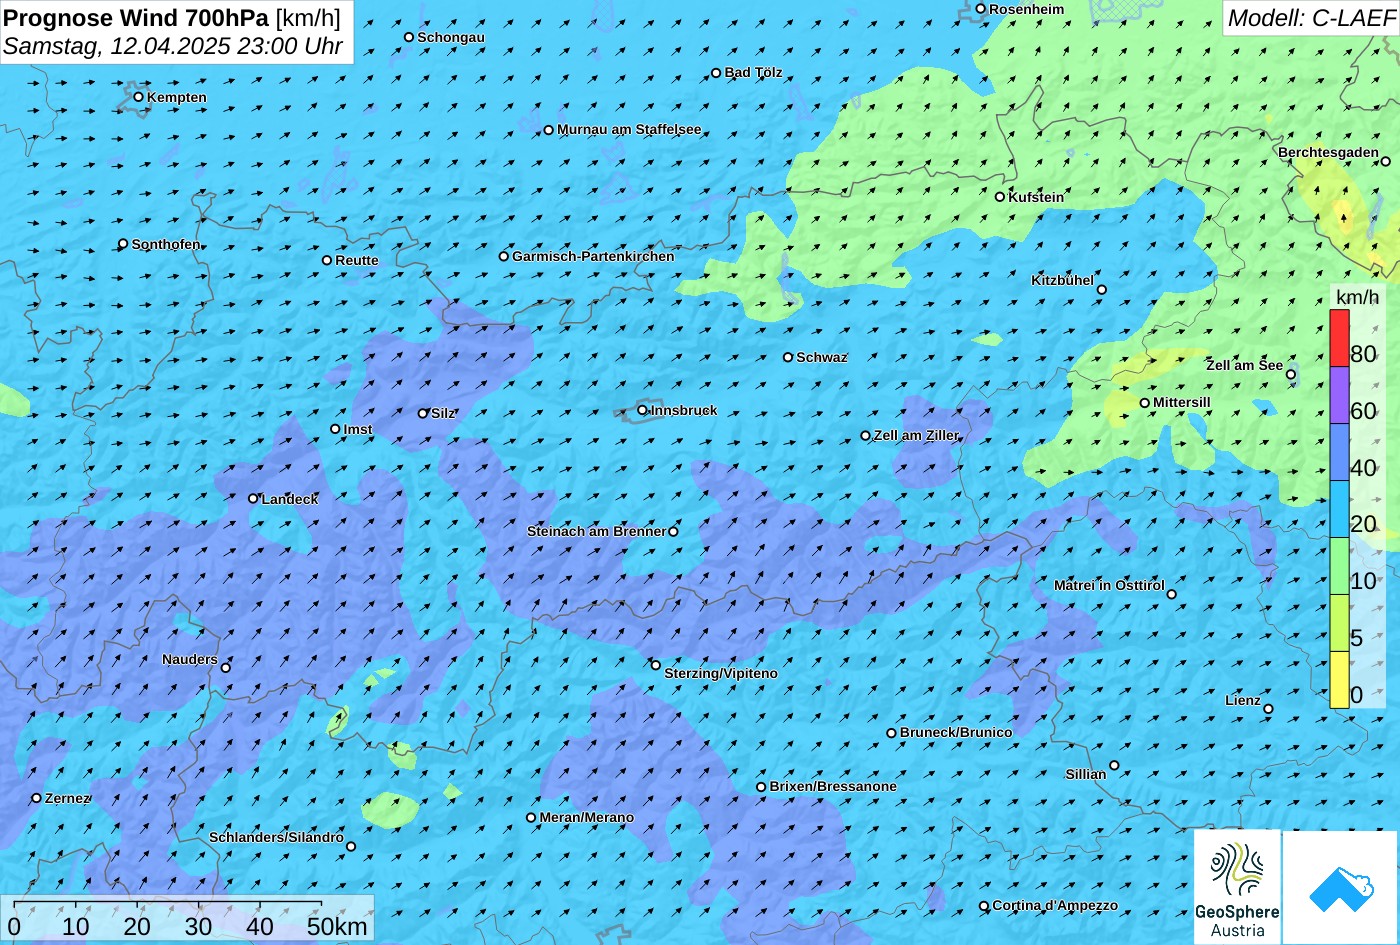Click Murnau am Staffelsee label
This screenshot has width=1400, height=945.
coord(629,129)
